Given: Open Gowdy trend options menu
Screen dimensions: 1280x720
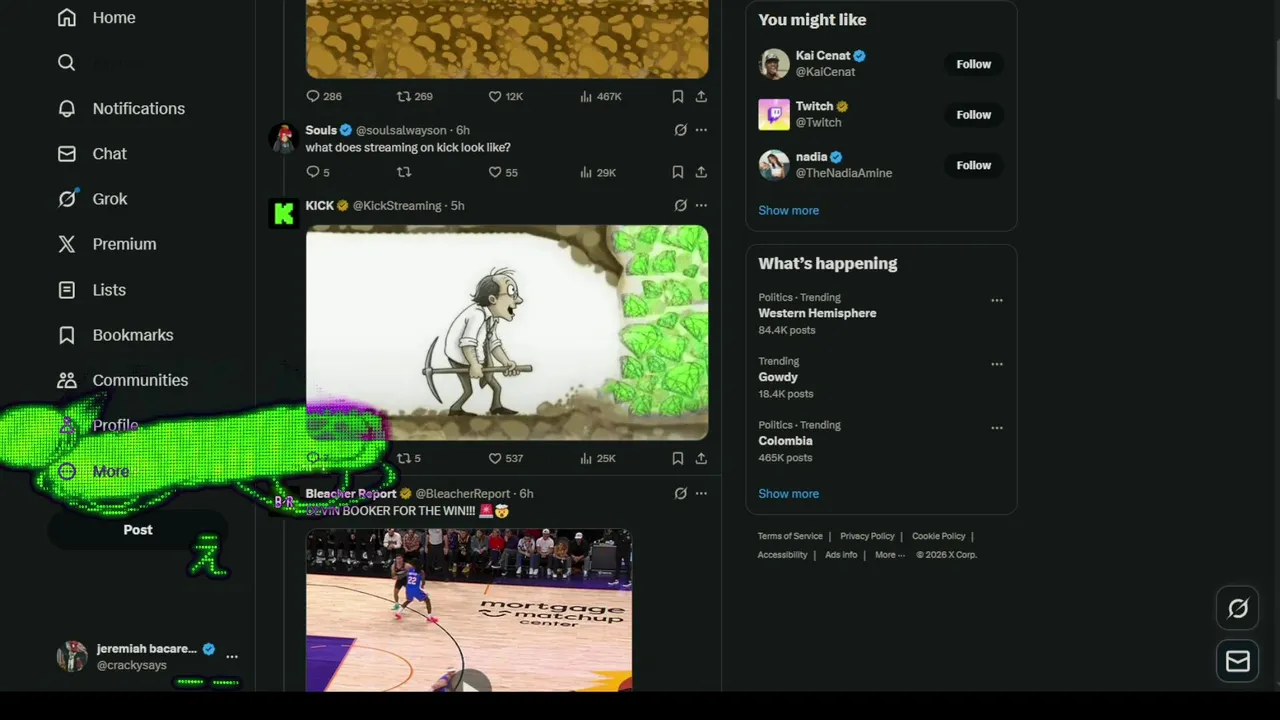Looking at the screenshot, I should [x=997, y=364].
